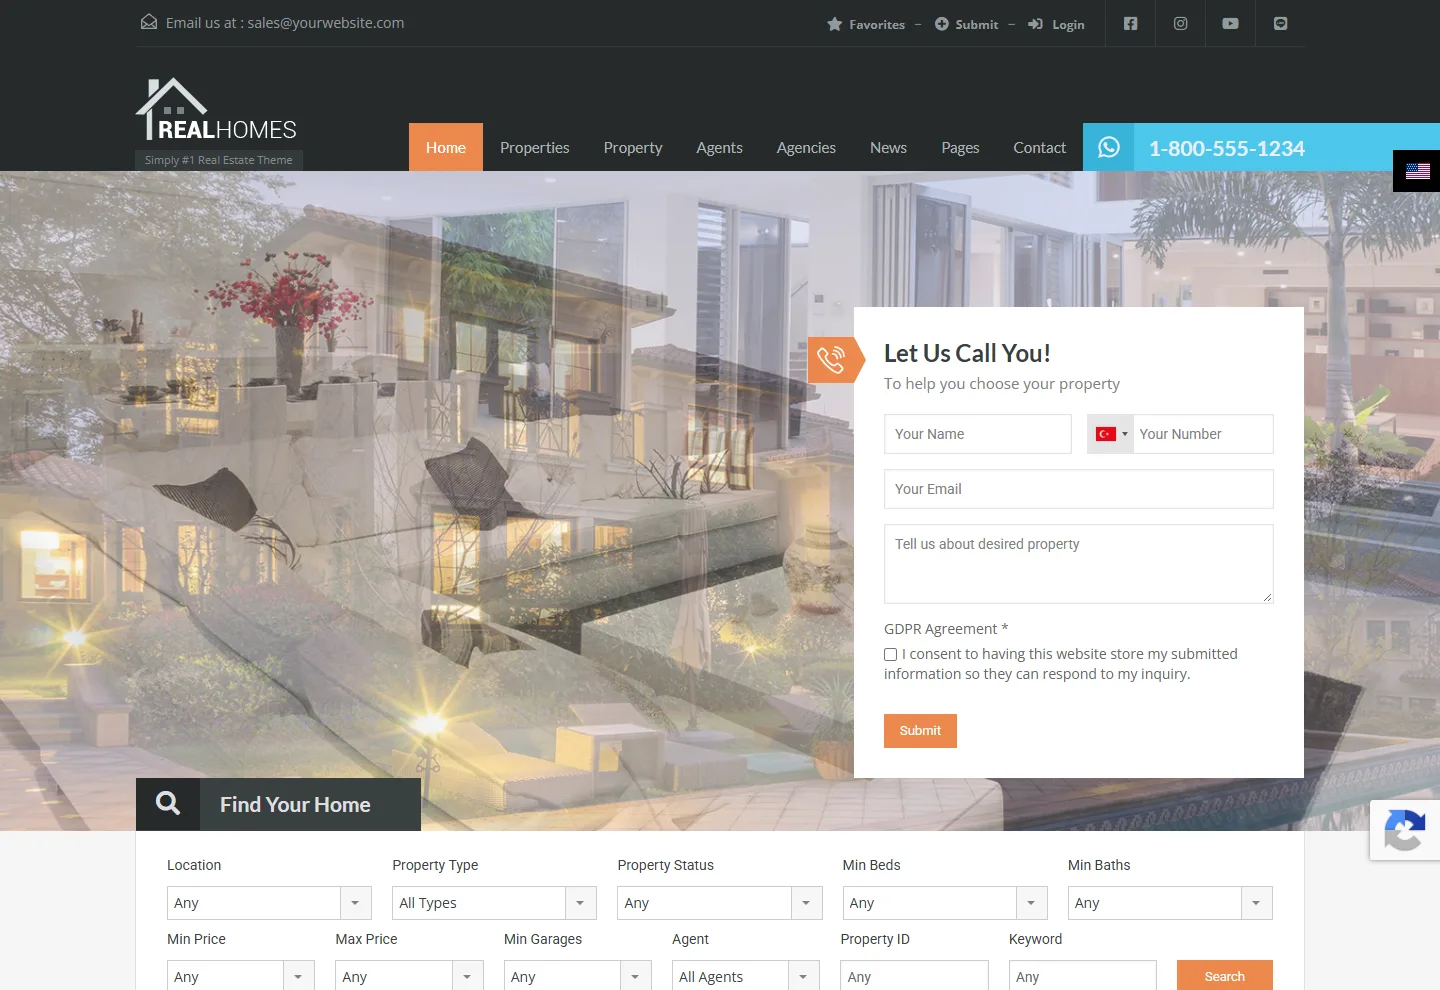Expand the Property Type dropdown

tap(494, 903)
